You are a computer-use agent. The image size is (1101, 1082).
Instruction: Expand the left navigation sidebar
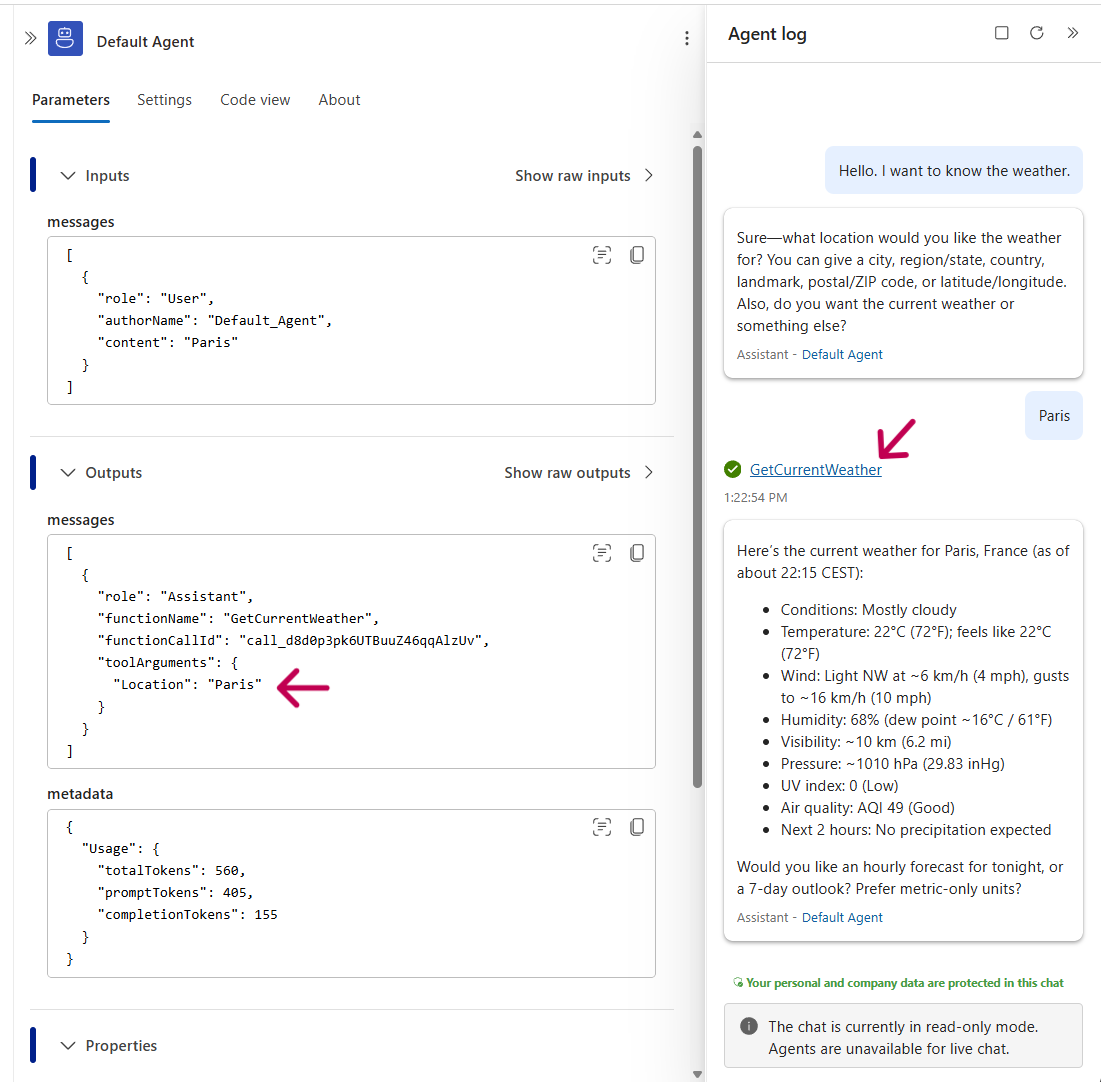tap(31, 38)
